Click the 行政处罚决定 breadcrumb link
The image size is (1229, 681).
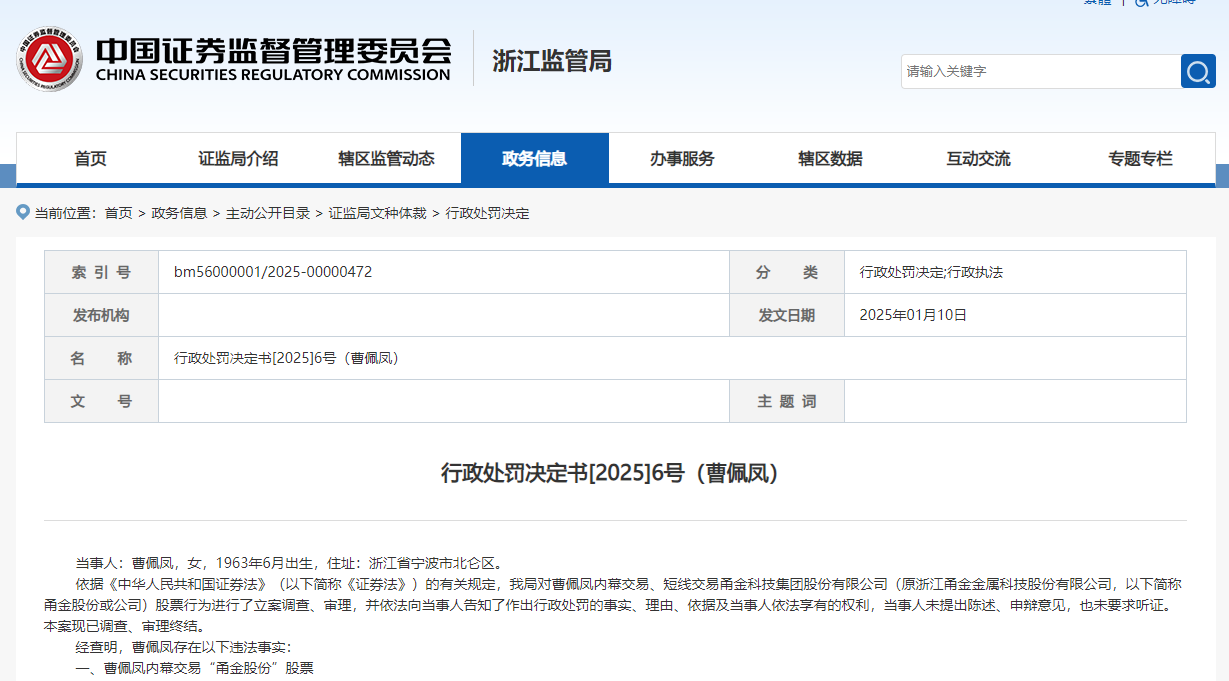488,213
